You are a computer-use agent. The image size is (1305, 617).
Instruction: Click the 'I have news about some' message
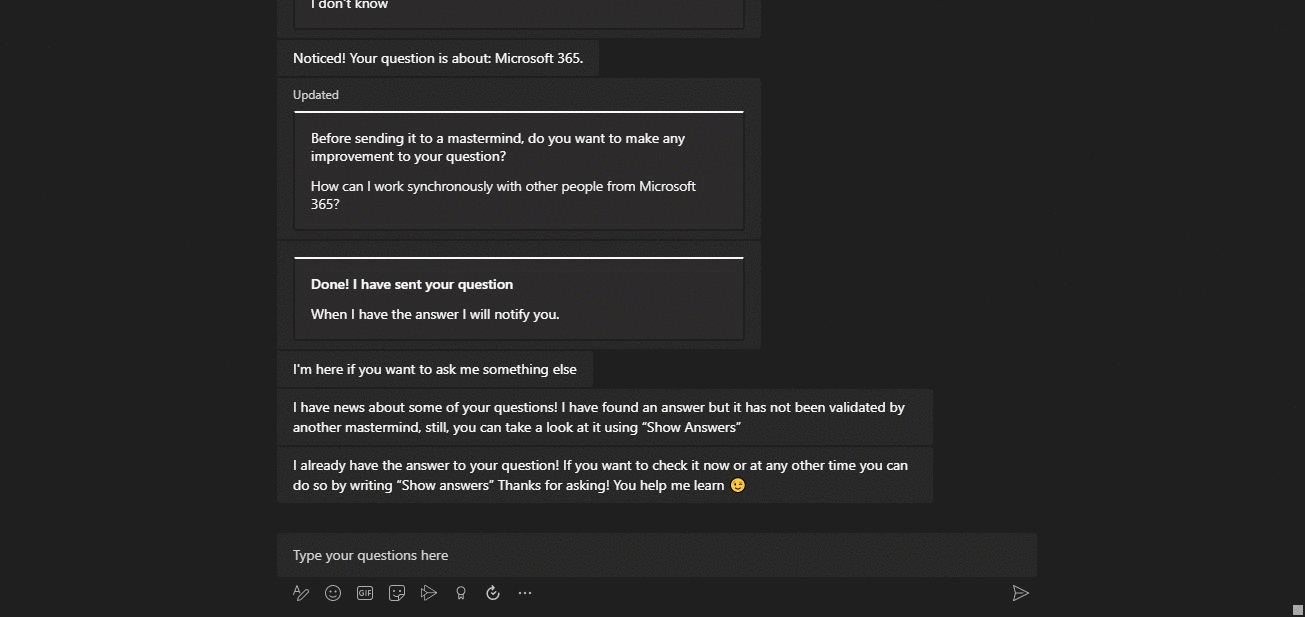[605, 417]
